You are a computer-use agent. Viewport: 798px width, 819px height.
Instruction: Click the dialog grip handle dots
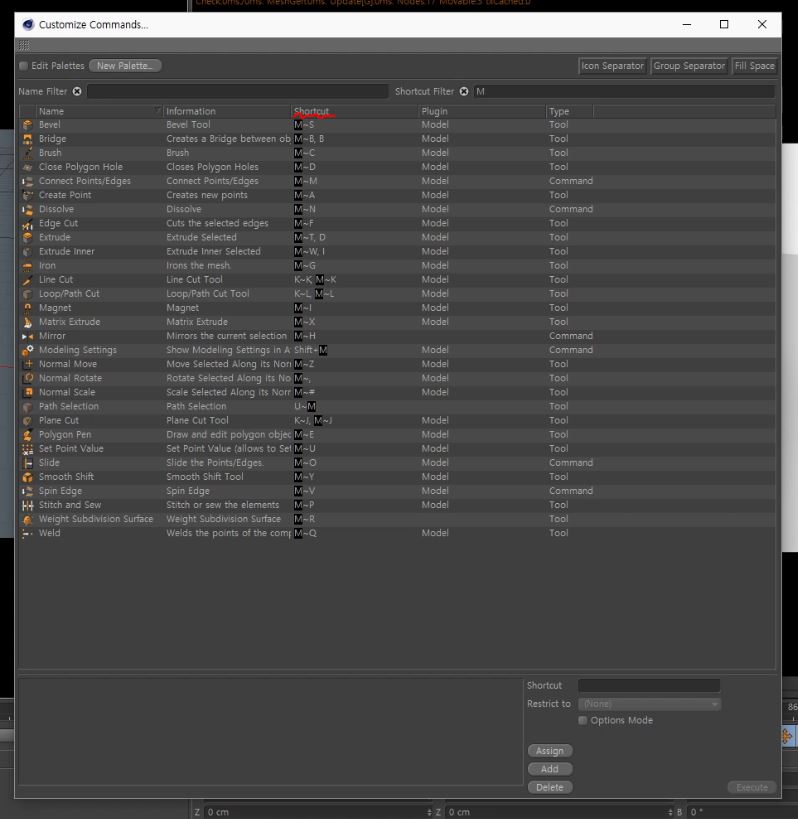tap(24, 45)
